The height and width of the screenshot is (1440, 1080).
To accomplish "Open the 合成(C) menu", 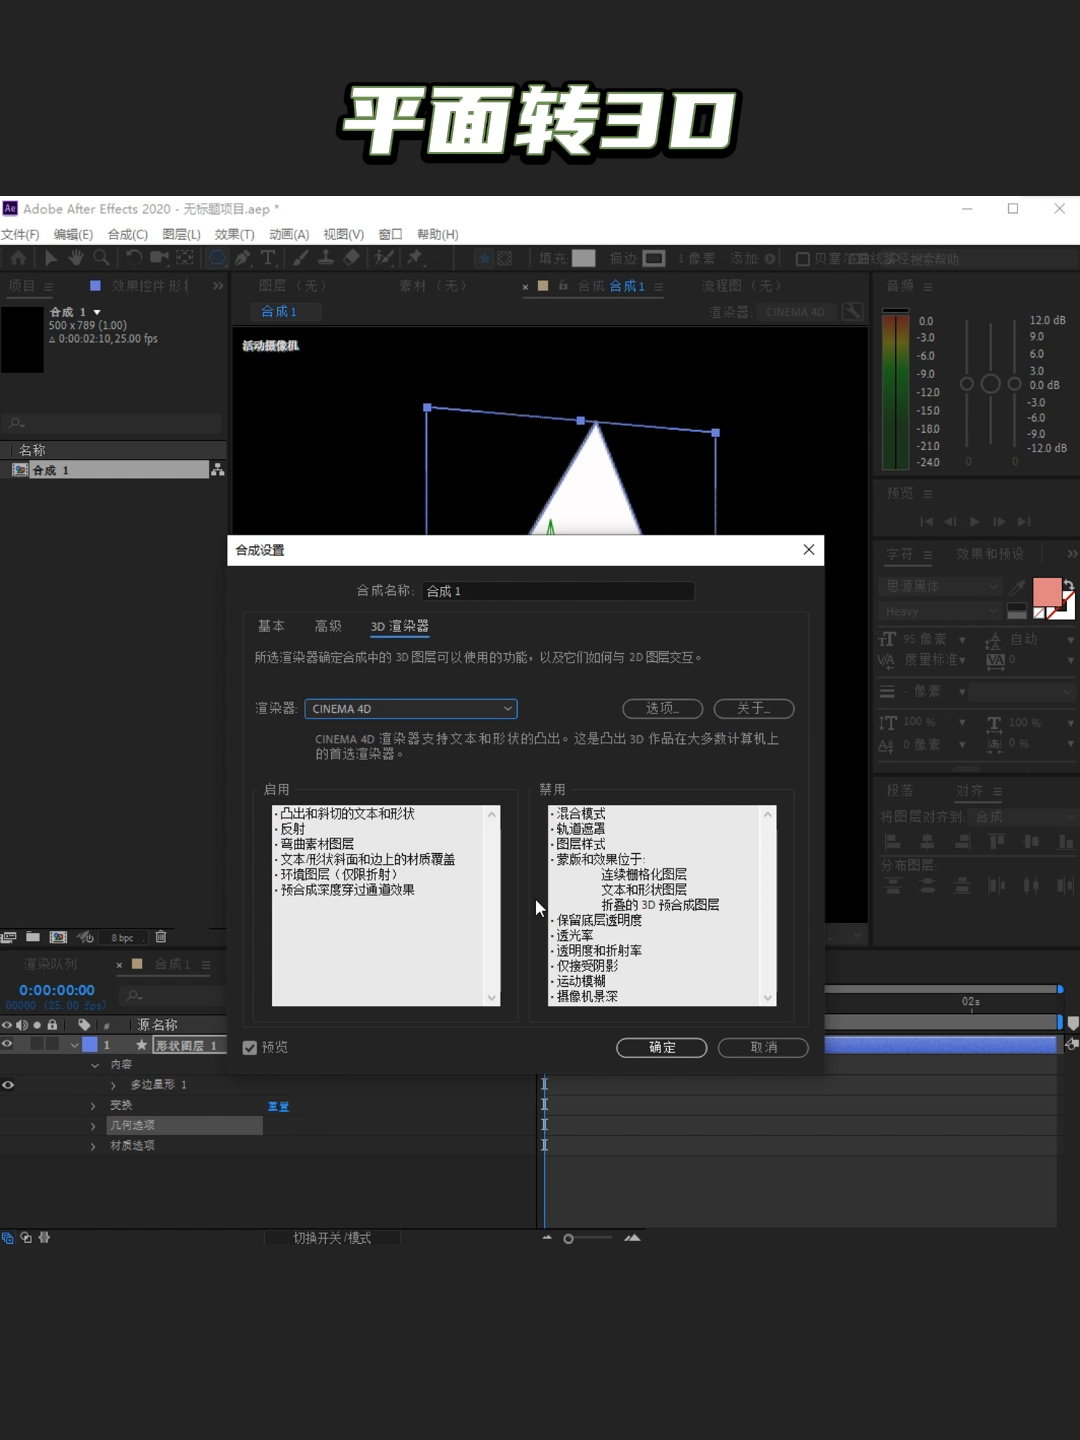I will point(127,234).
